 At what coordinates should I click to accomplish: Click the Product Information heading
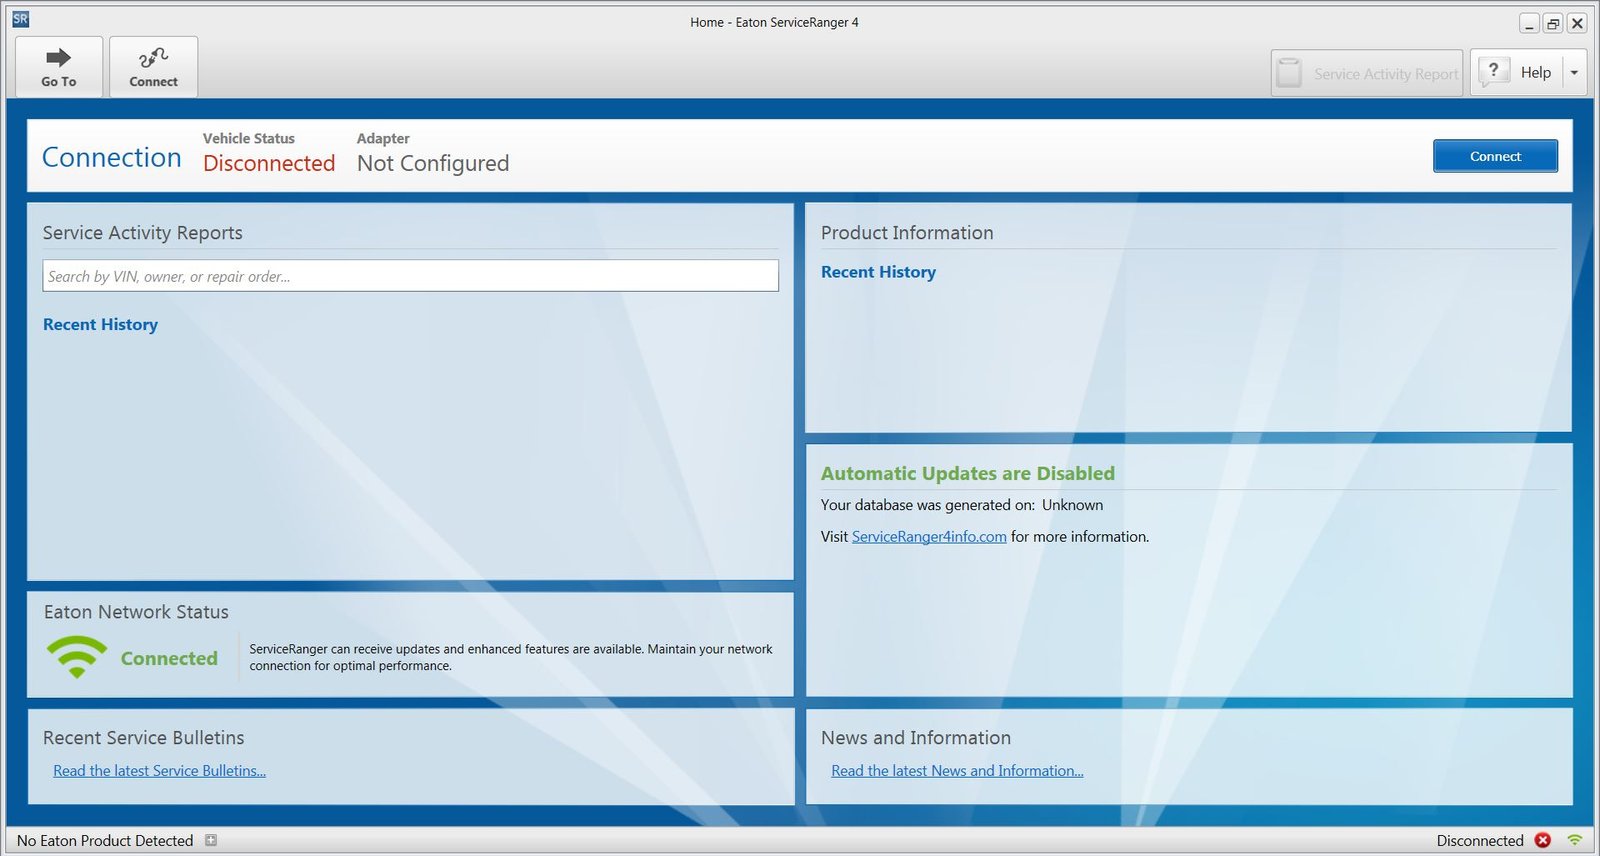click(x=907, y=233)
